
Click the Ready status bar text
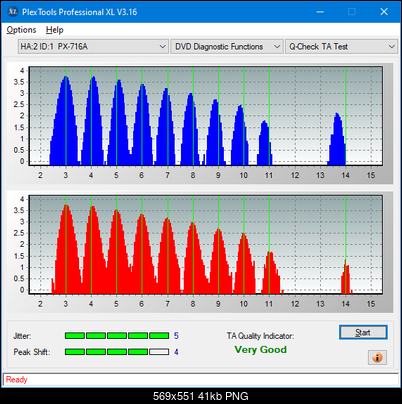[16, 379]
